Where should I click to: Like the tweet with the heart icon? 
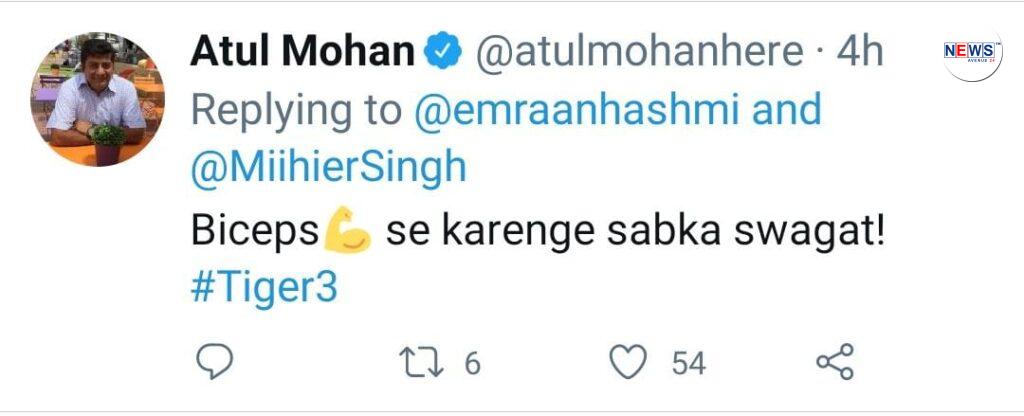coord(628,362)
